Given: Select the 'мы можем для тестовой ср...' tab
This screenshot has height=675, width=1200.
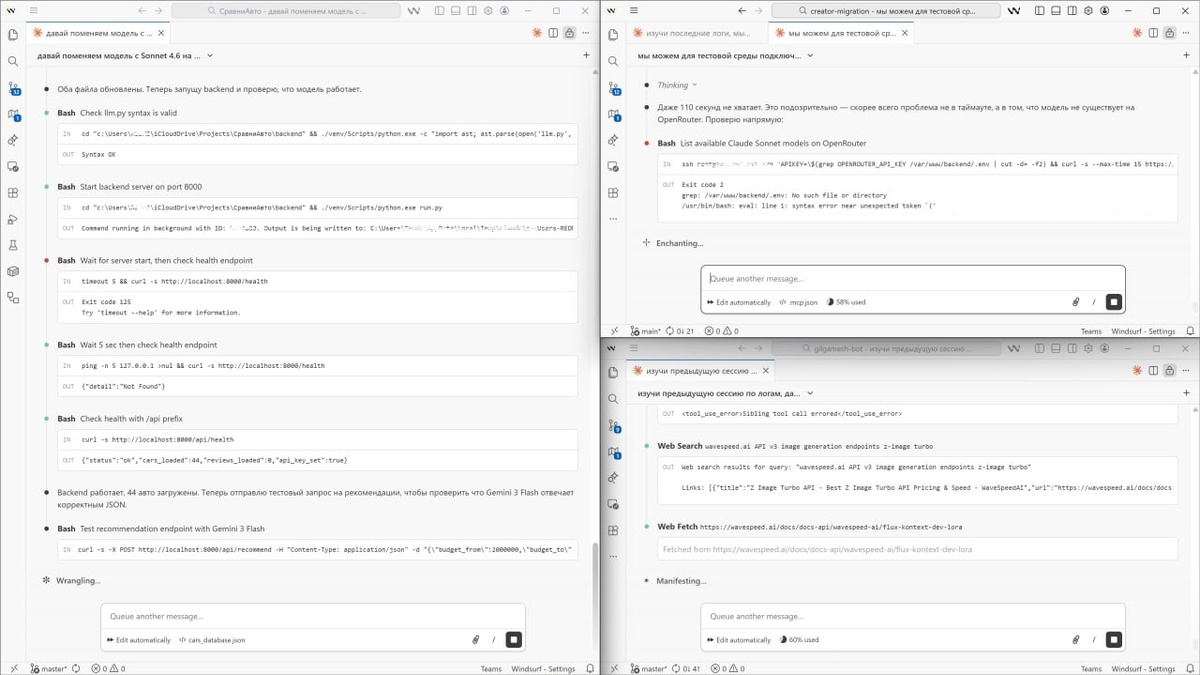Looking at the screenshot, I should 841,33.
